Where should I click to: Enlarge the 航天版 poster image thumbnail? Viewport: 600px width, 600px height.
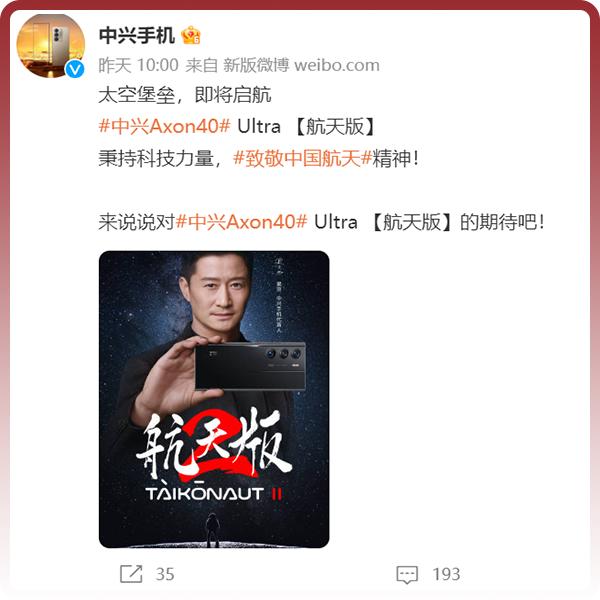(x=214, y=399)
